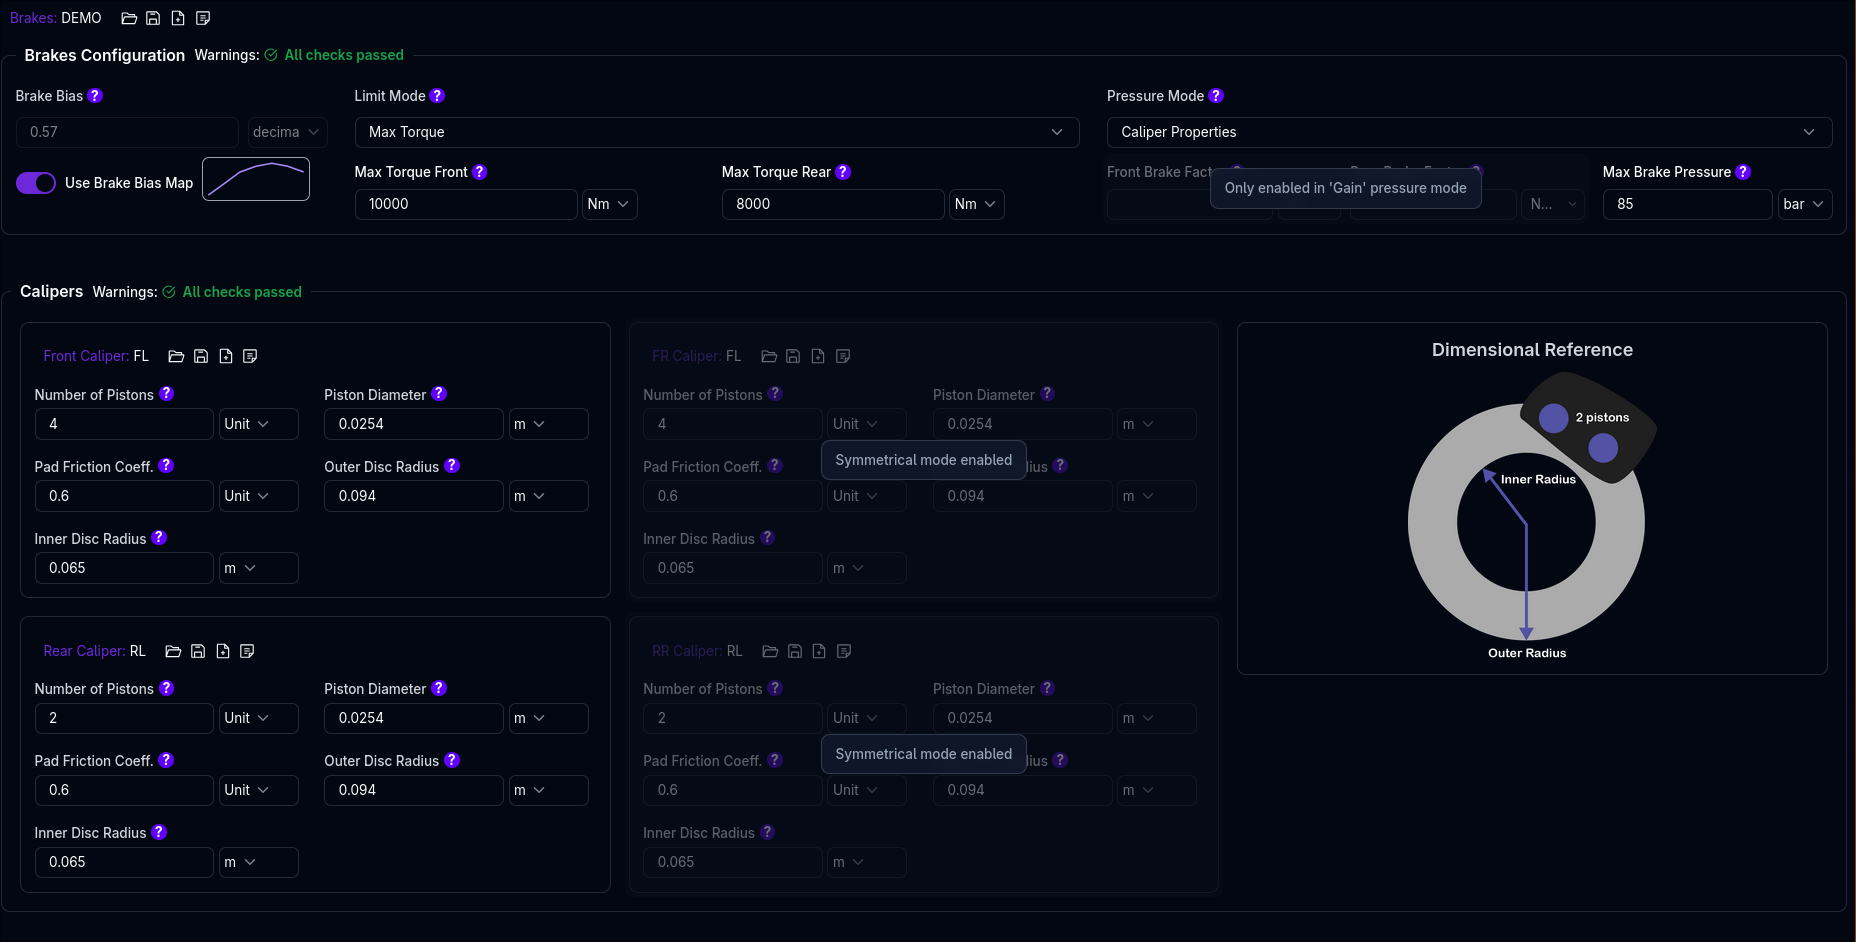Edit Max Brake Pressure value 85
Screen dimensions: 1856x942
click(x=1688, y=204)
